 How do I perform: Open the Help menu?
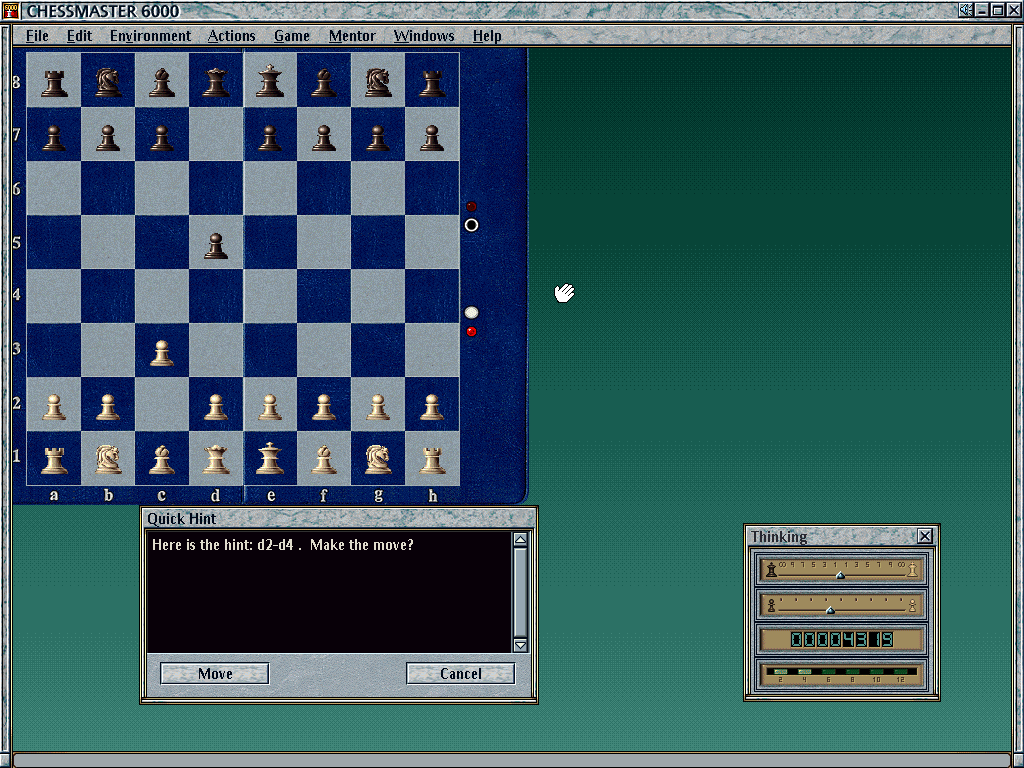point(487,36)
